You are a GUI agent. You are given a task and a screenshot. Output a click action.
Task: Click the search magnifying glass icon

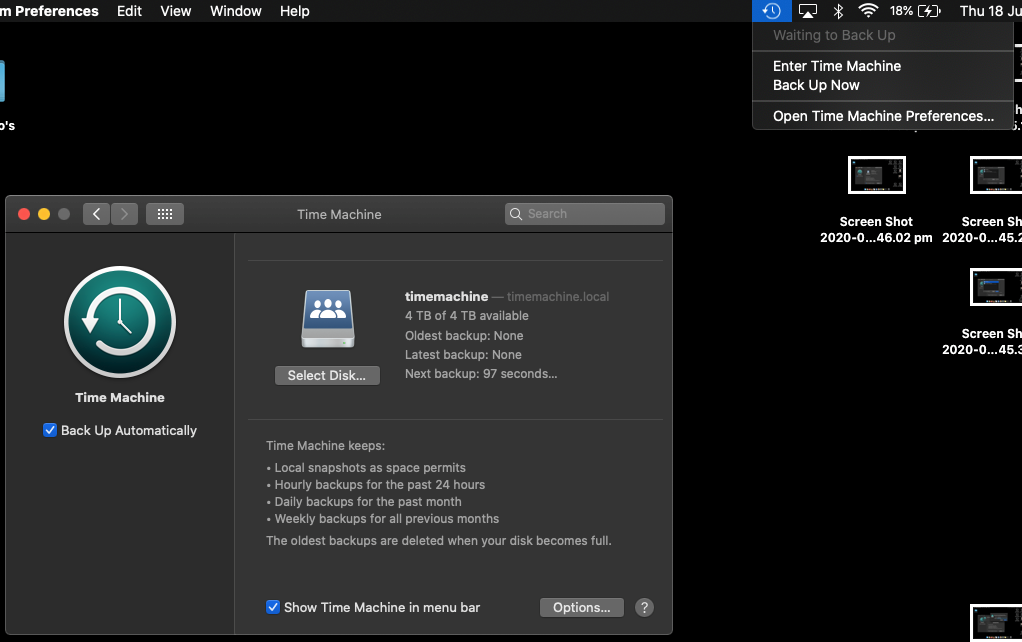point(516,214)
